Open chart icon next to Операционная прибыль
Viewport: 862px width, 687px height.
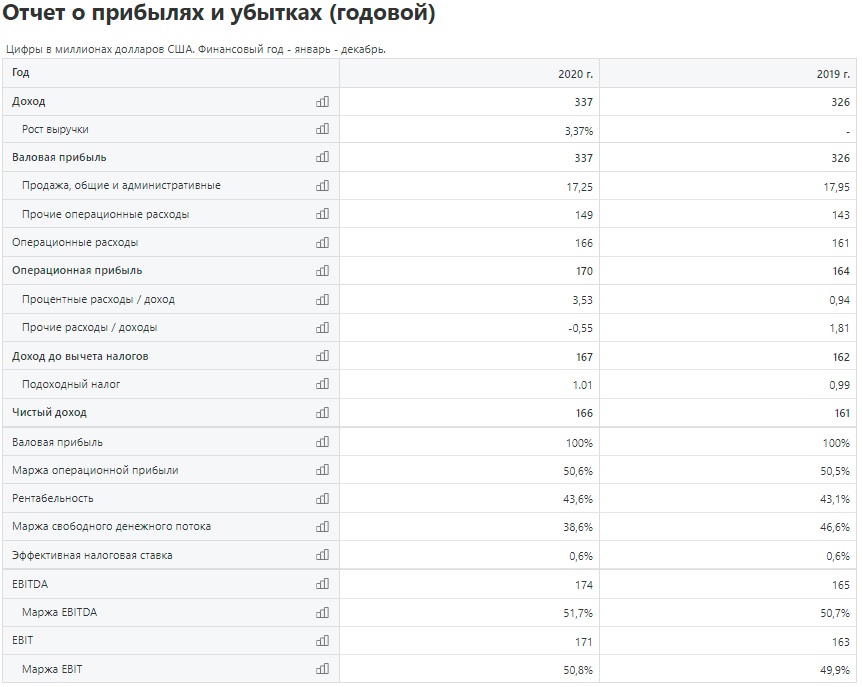click(323, 270)
